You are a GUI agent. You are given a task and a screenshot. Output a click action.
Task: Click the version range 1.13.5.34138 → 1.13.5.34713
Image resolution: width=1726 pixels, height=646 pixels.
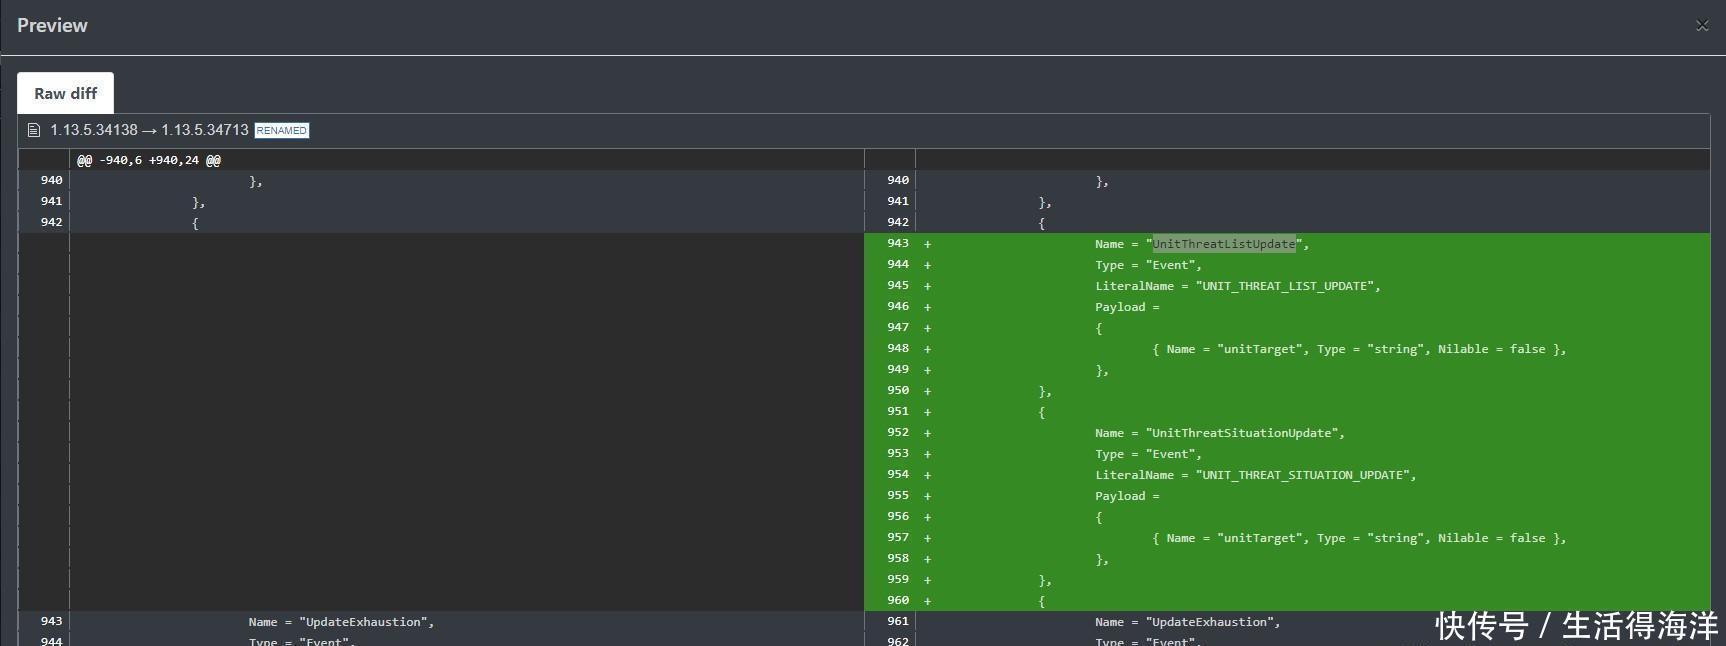coord(149,130)
